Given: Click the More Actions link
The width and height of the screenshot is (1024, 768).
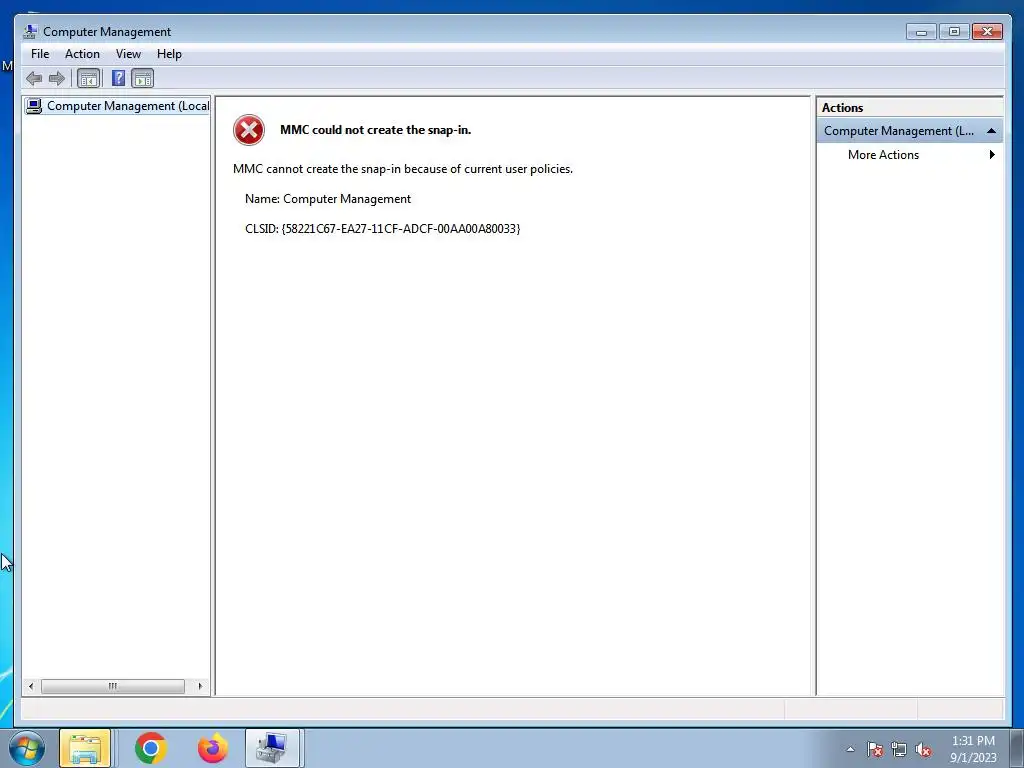Looking at the screenshot, I should (x=883, y=155).
